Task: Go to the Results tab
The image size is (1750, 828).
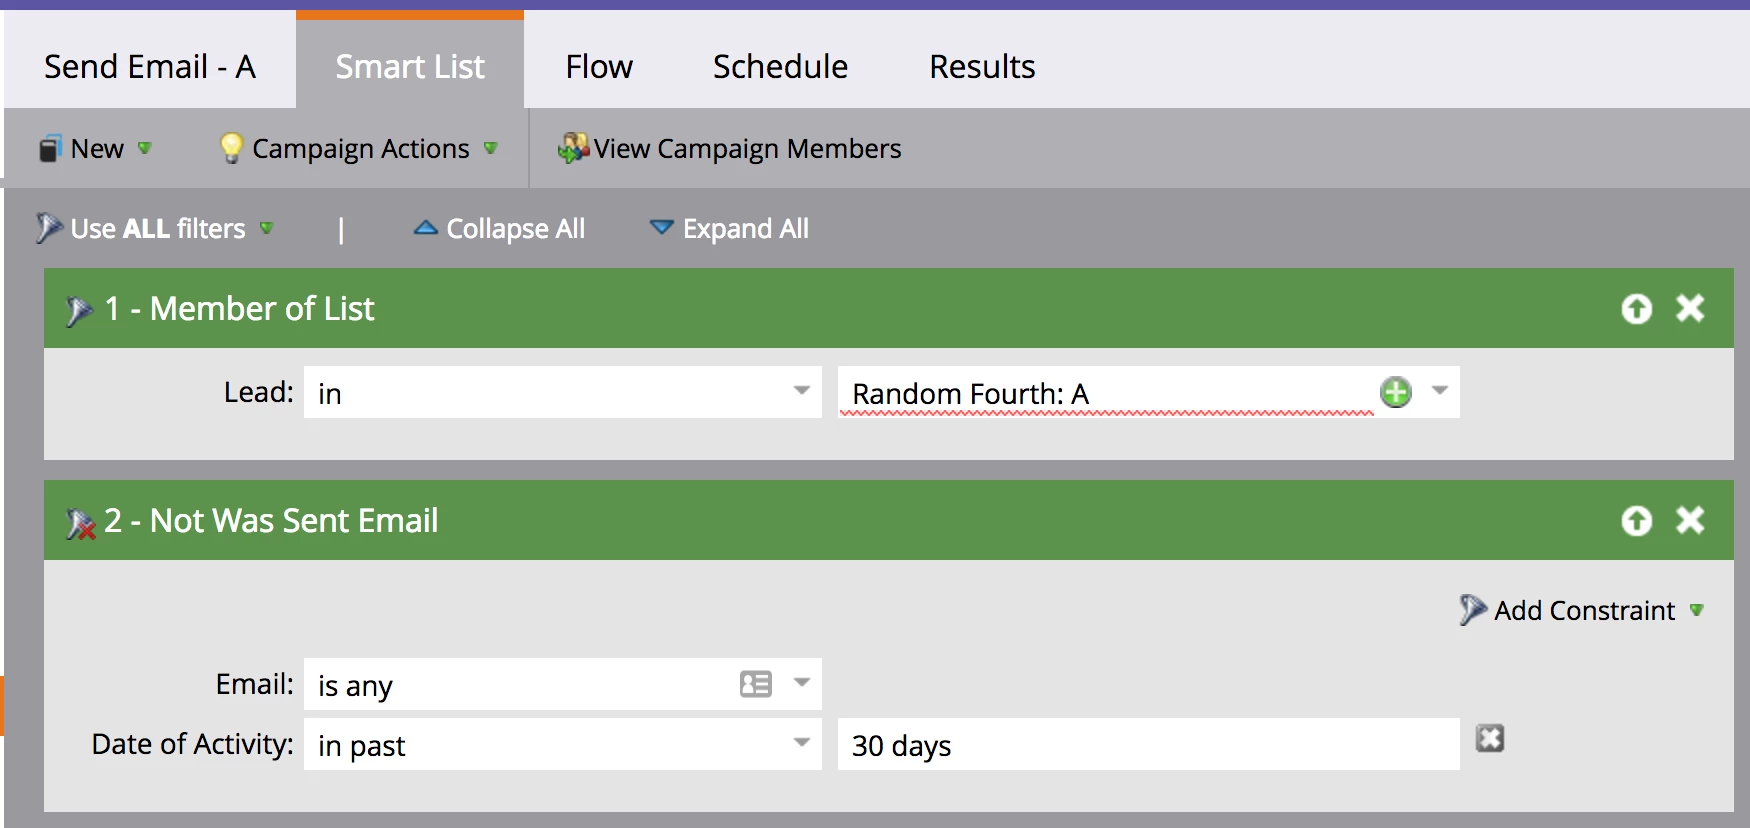Action: 982,67
